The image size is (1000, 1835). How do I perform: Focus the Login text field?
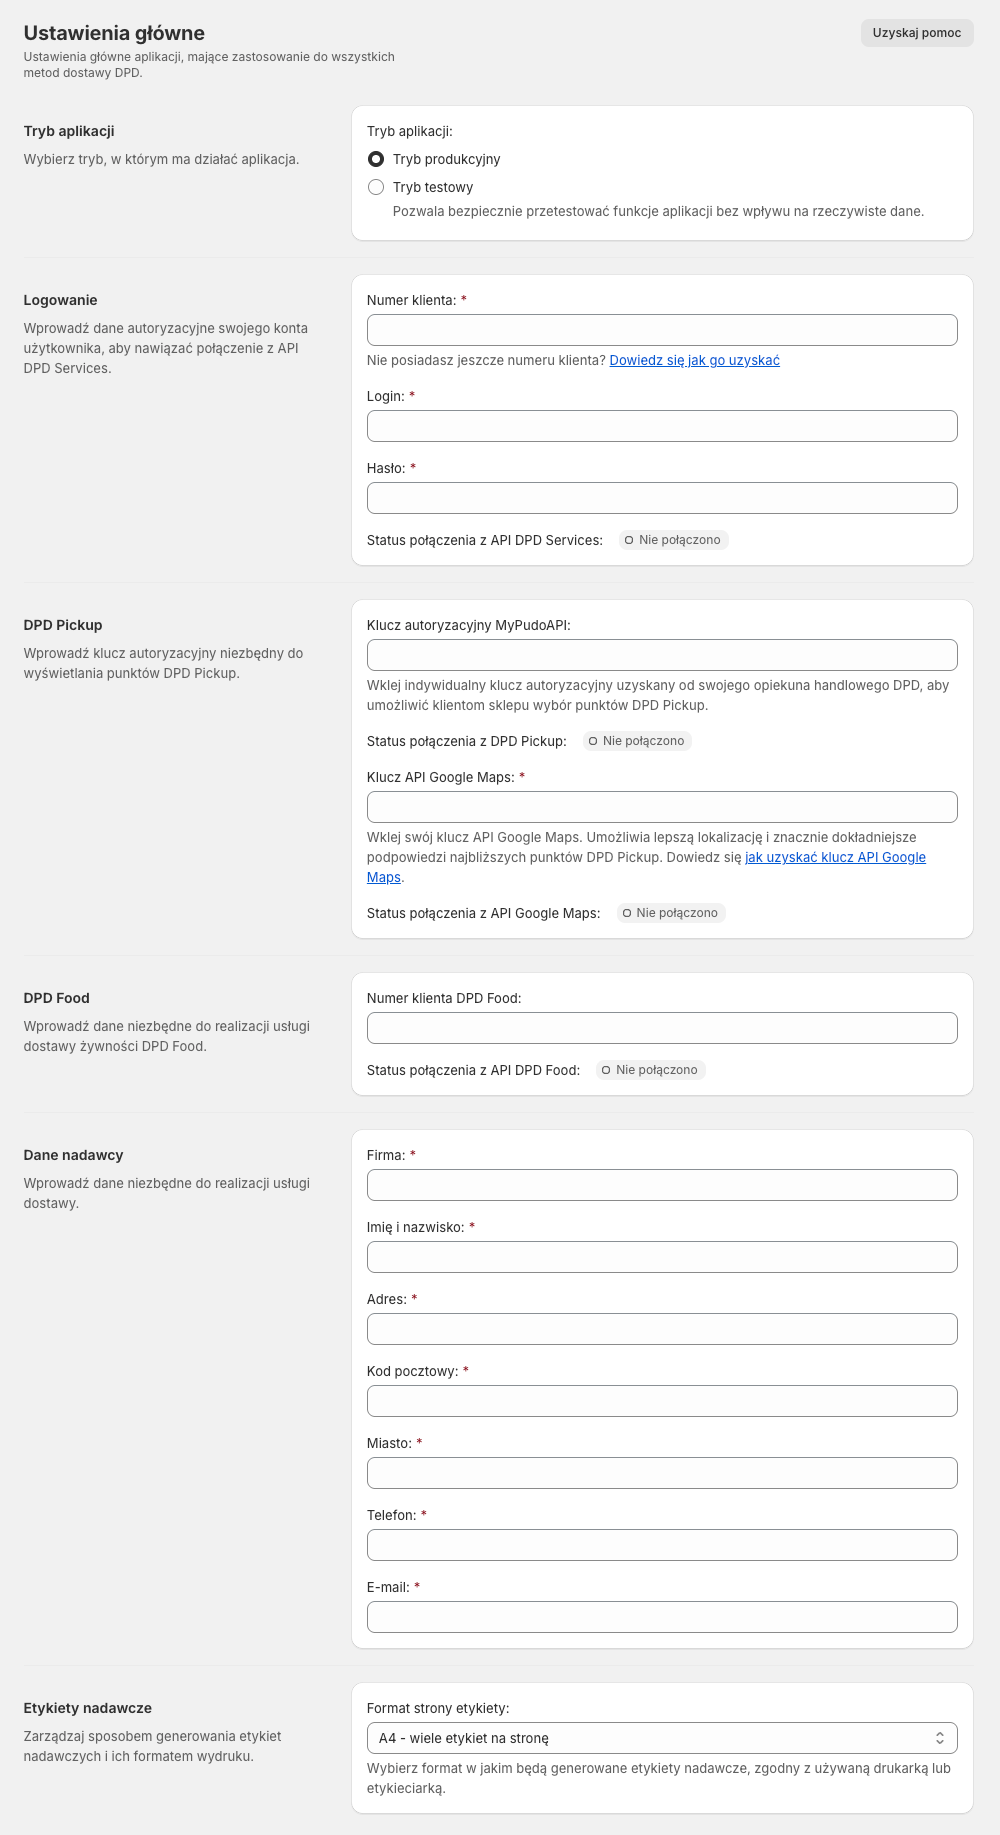coord(662,426)
